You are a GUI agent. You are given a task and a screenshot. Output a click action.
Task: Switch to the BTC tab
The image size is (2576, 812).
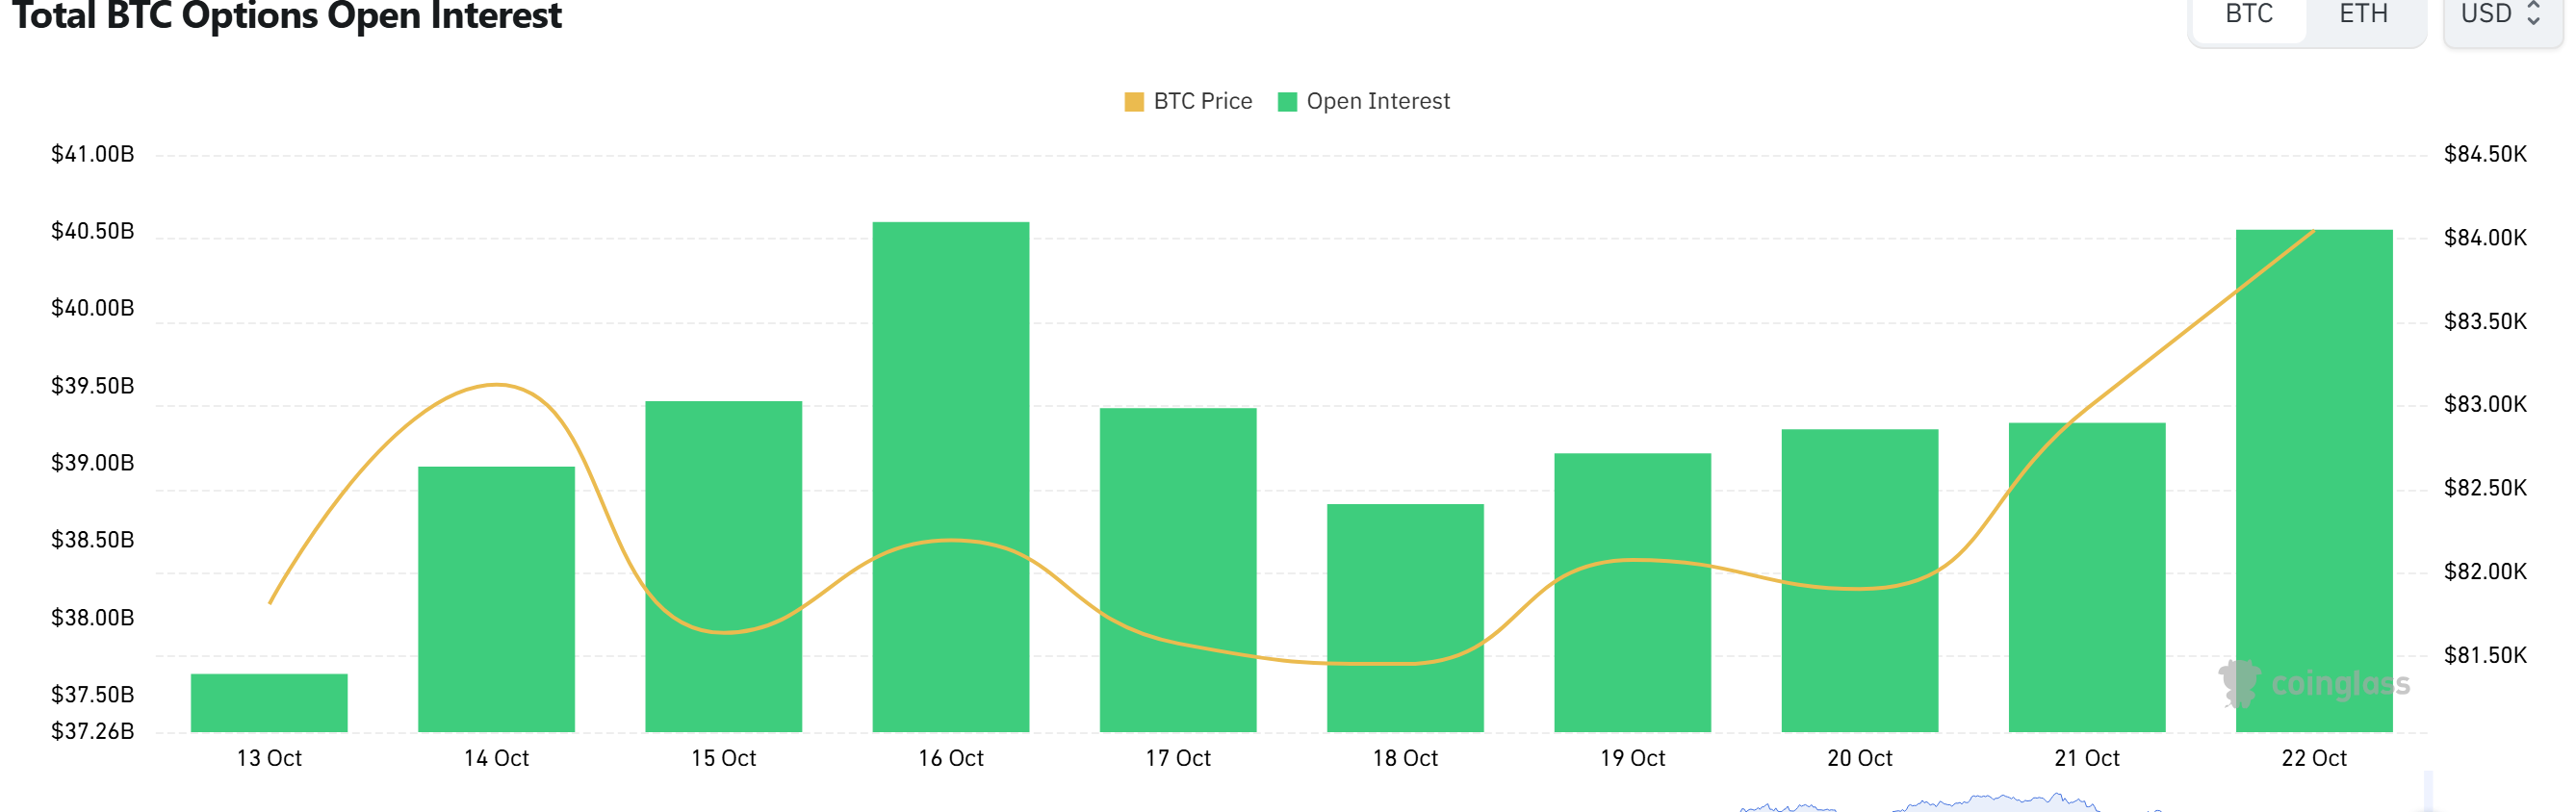point(2249,15)
